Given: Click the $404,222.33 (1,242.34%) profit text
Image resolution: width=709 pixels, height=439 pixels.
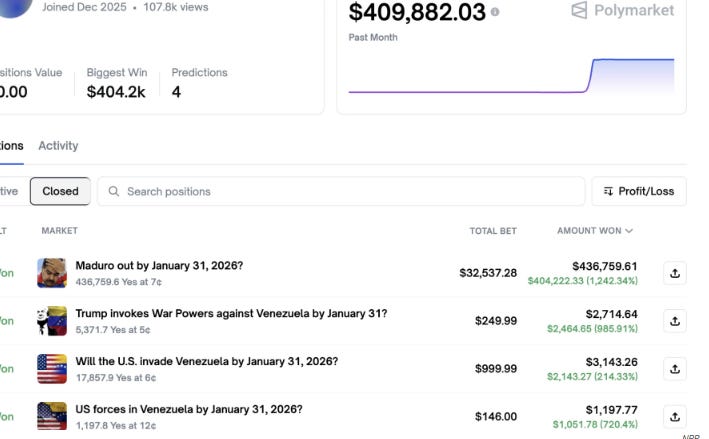Looking at the screenshot, I should 583,281.
